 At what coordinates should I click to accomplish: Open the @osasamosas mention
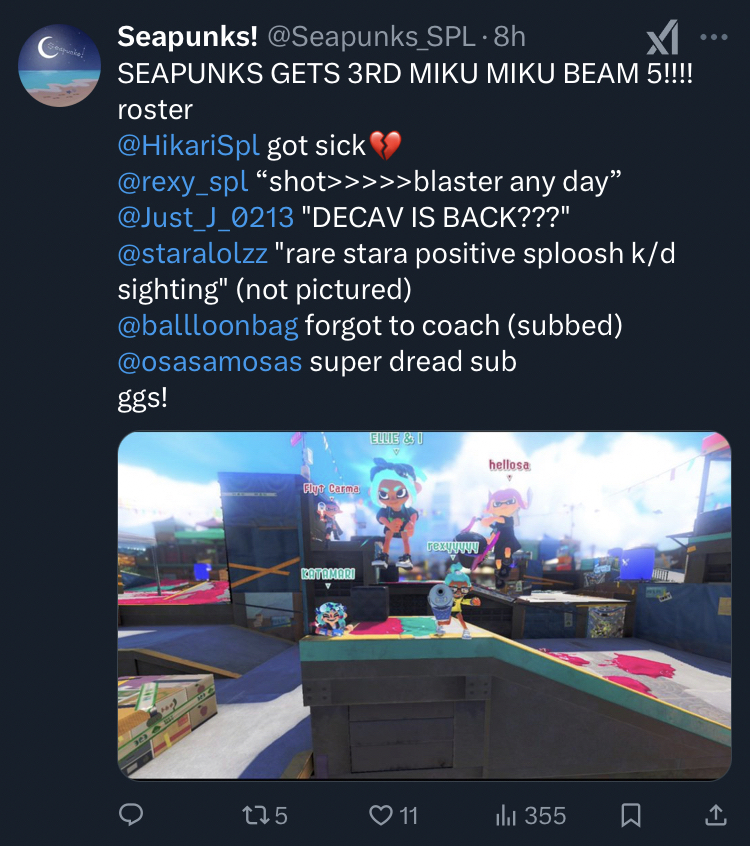[209, 362]
